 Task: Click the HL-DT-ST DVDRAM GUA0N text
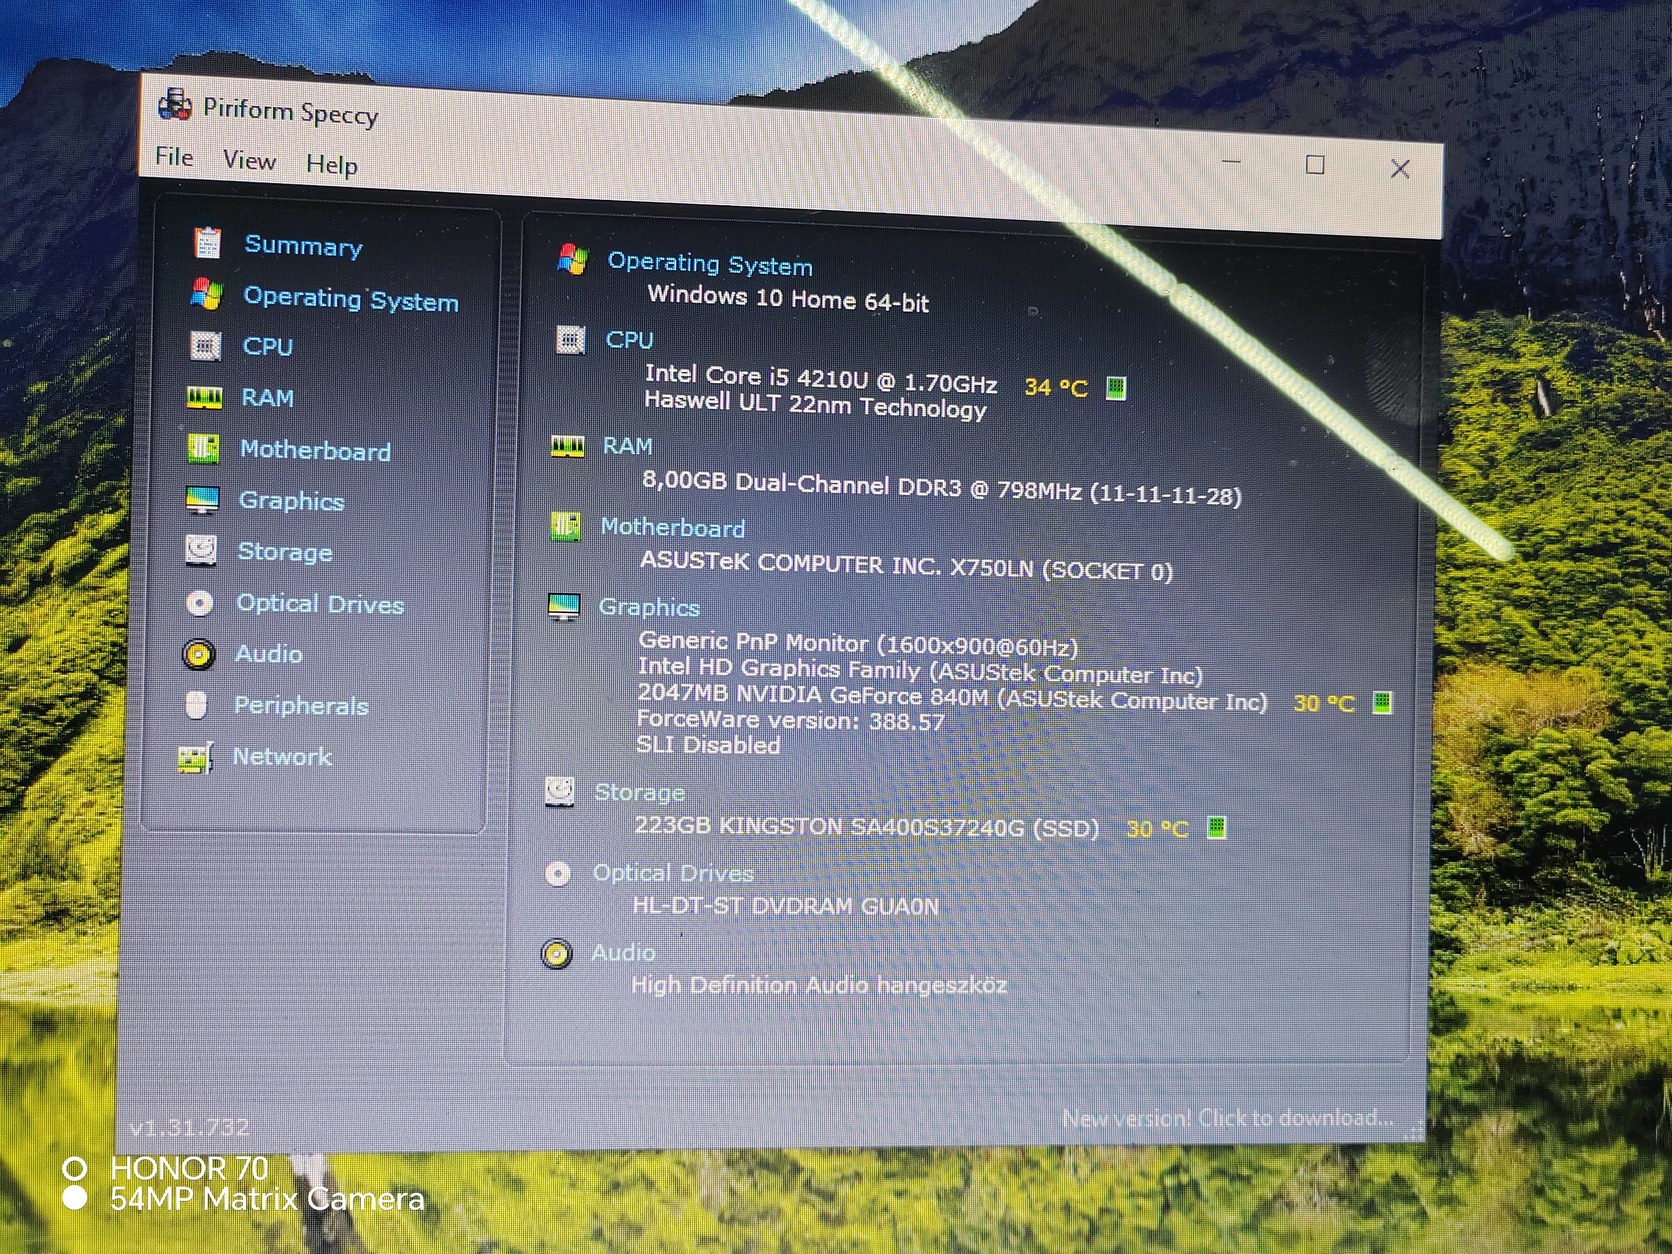(x=786, y=905)
